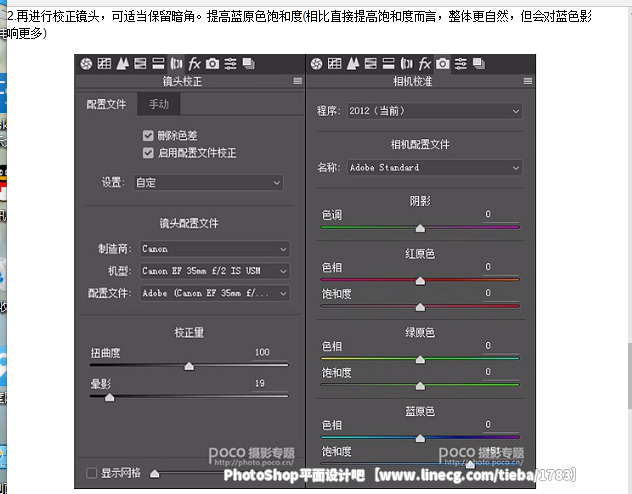This screenshot has height=494, width=632.
Task: Open 镜头校正 panel flyout menu
Action: [x=297, y=81]
